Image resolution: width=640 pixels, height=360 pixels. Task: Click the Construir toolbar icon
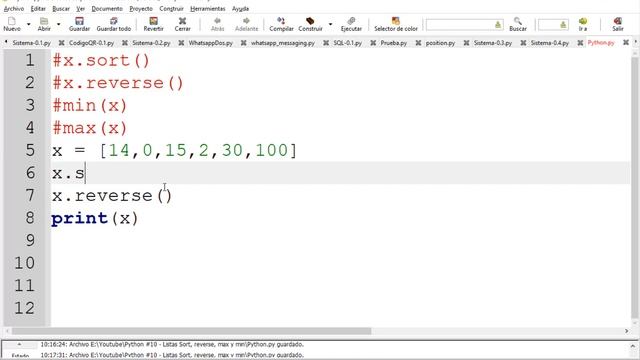pyautogui.click(x=310, y=24)
